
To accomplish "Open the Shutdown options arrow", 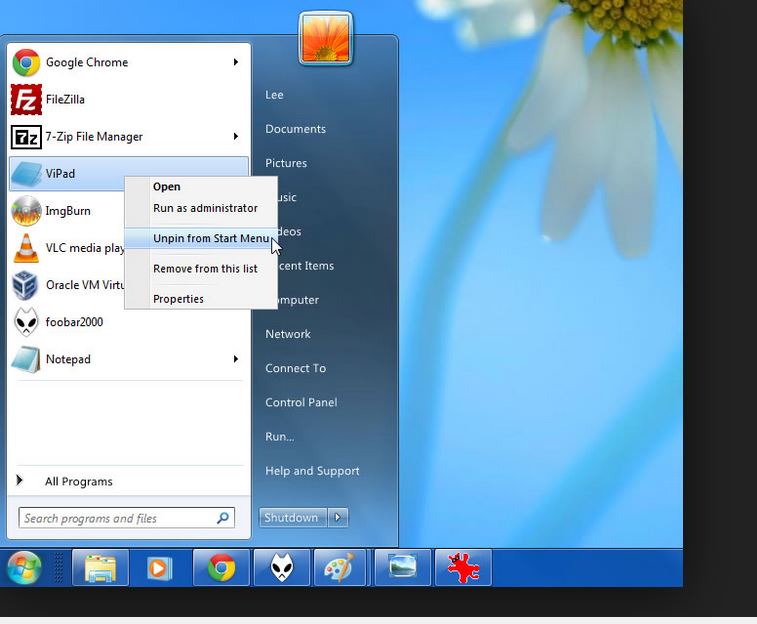I will [x=338, y=517].
